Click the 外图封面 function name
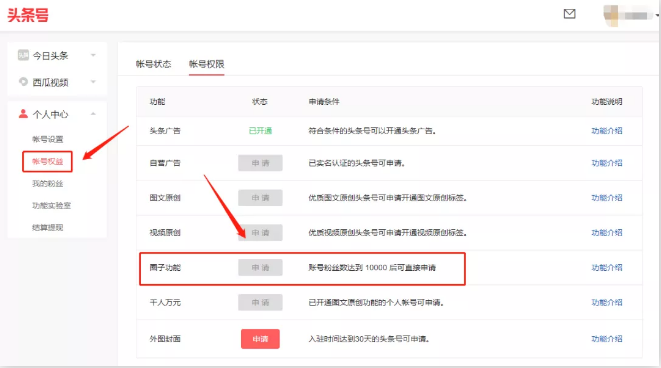Screen dimensions: 661x368 point(165,339)
